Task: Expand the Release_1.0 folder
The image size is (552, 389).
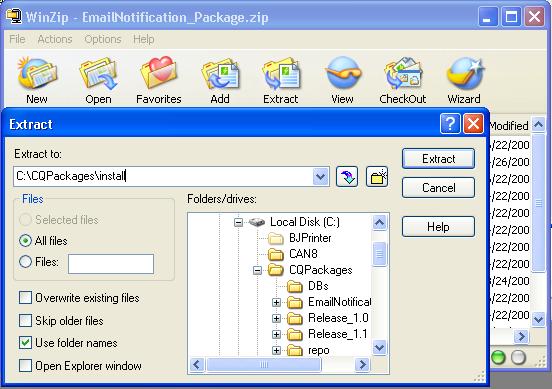Action: [276, 318]
